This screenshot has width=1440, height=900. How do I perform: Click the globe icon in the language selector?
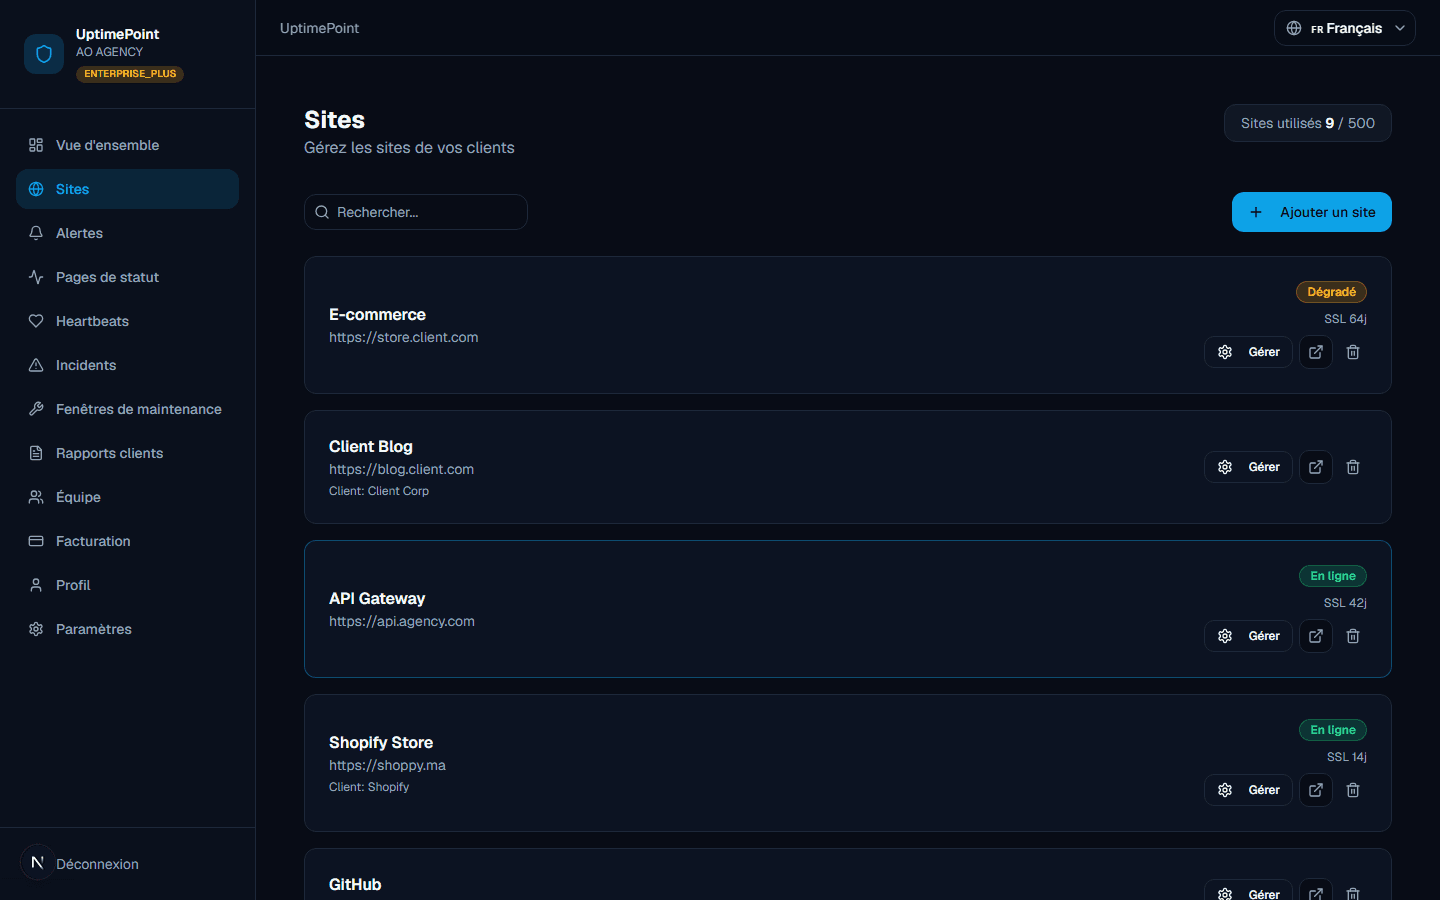click(x=1294, y=28)
